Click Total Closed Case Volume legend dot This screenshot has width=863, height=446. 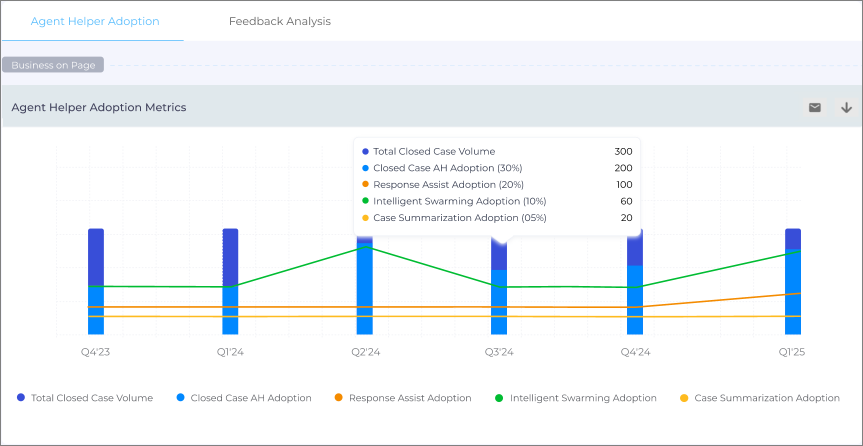(21, 398)
